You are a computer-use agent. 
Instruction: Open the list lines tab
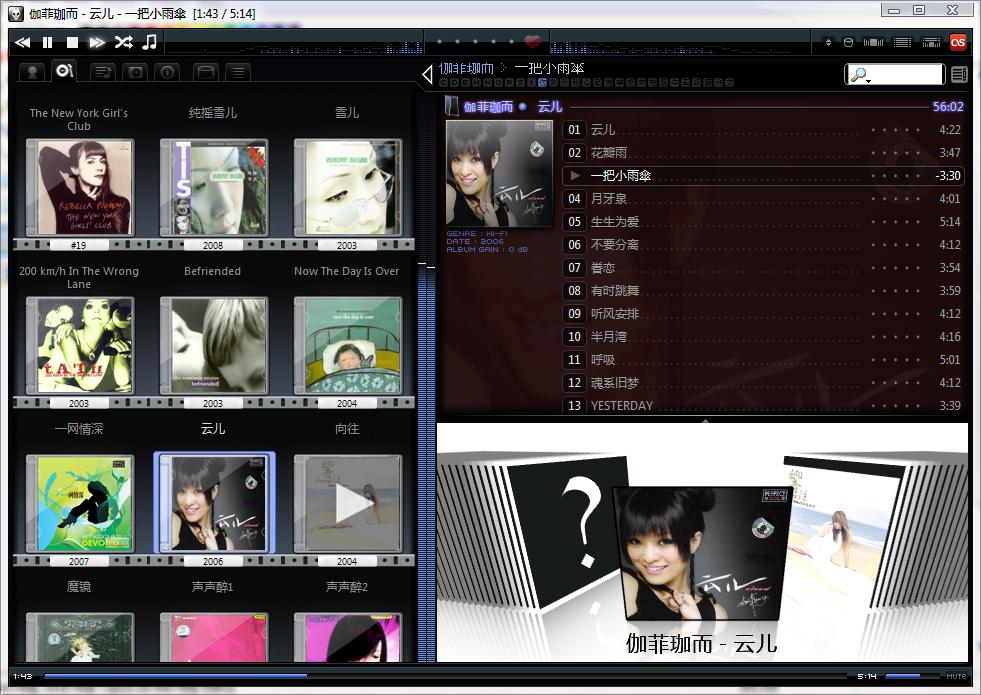point(238,73)
